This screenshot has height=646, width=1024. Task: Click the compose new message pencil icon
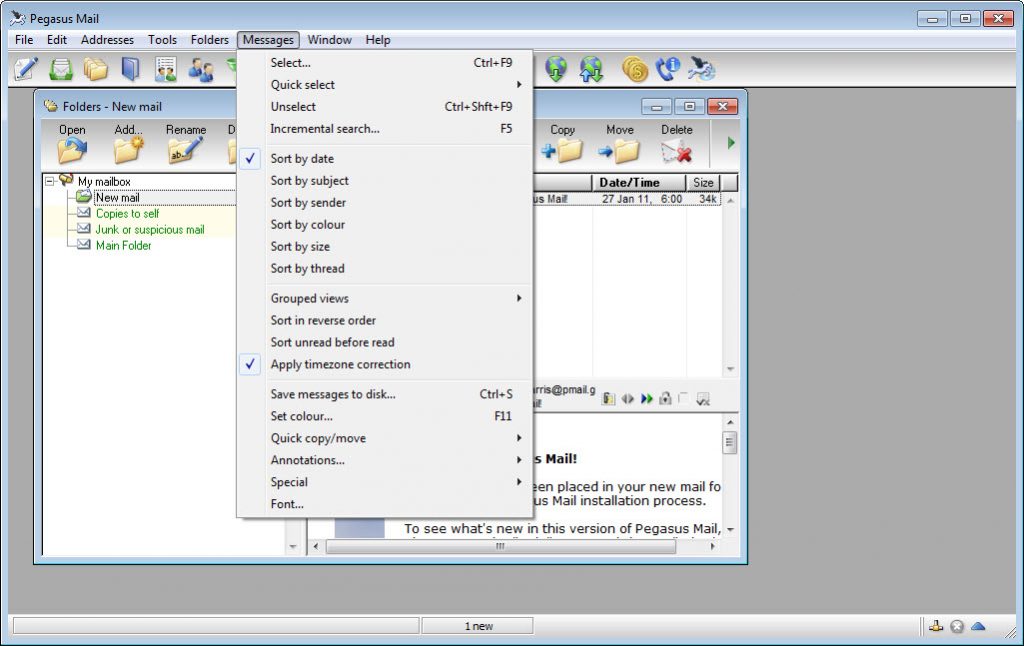click(x=26, y=69)
